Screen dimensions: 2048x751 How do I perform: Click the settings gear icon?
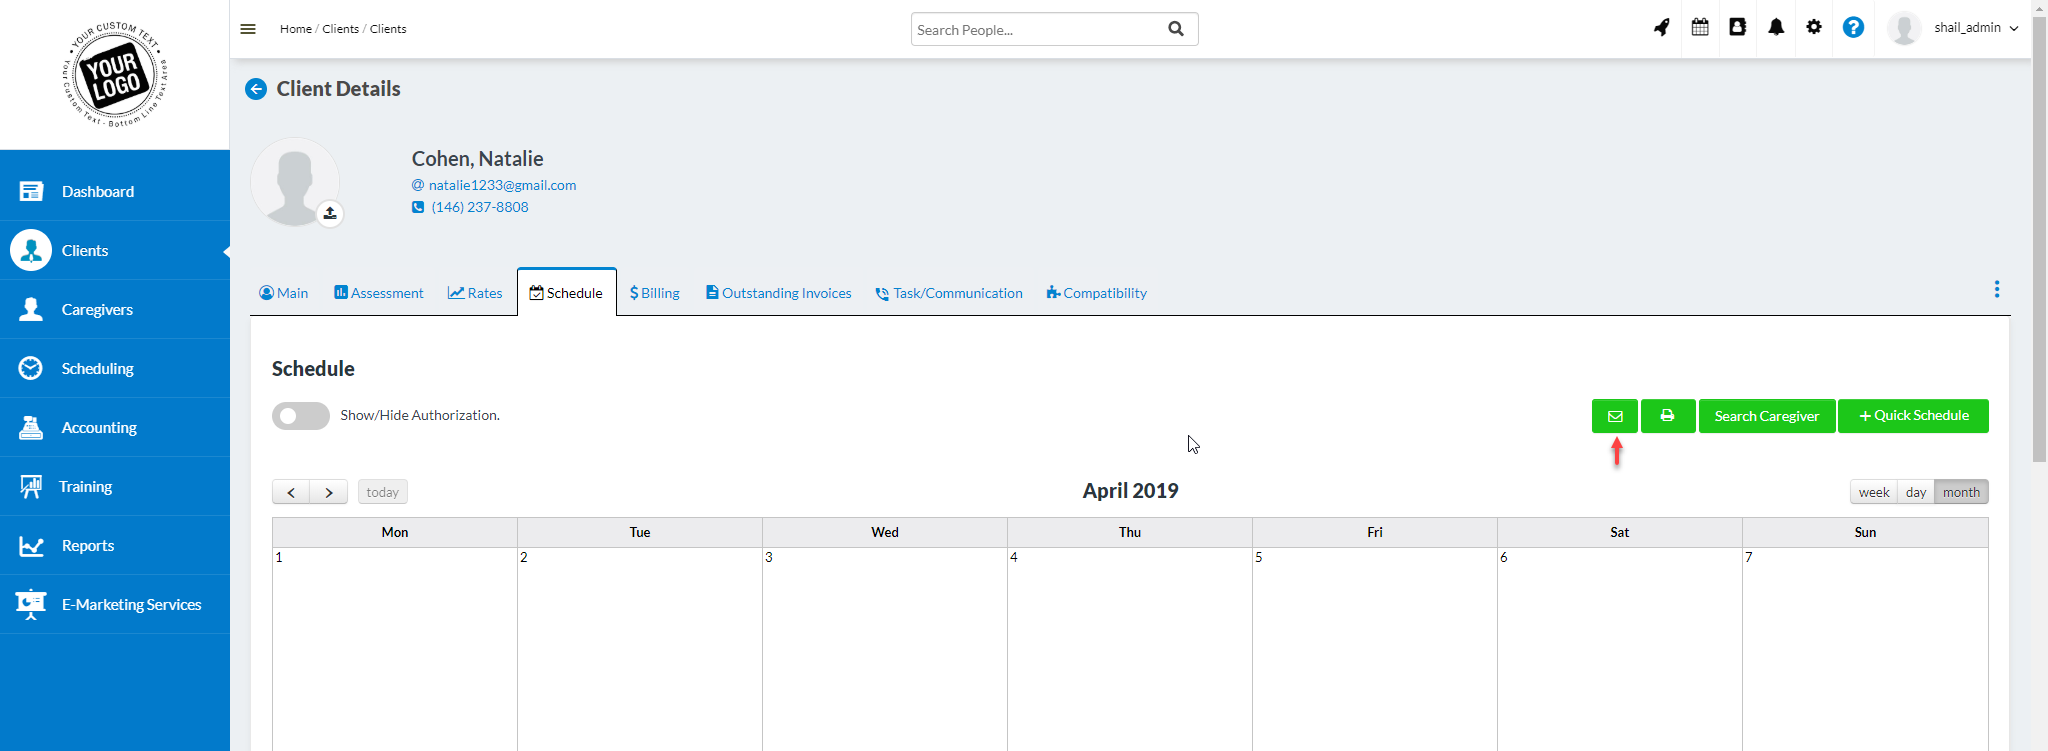pyautogui.click(x=1814, y=28)
